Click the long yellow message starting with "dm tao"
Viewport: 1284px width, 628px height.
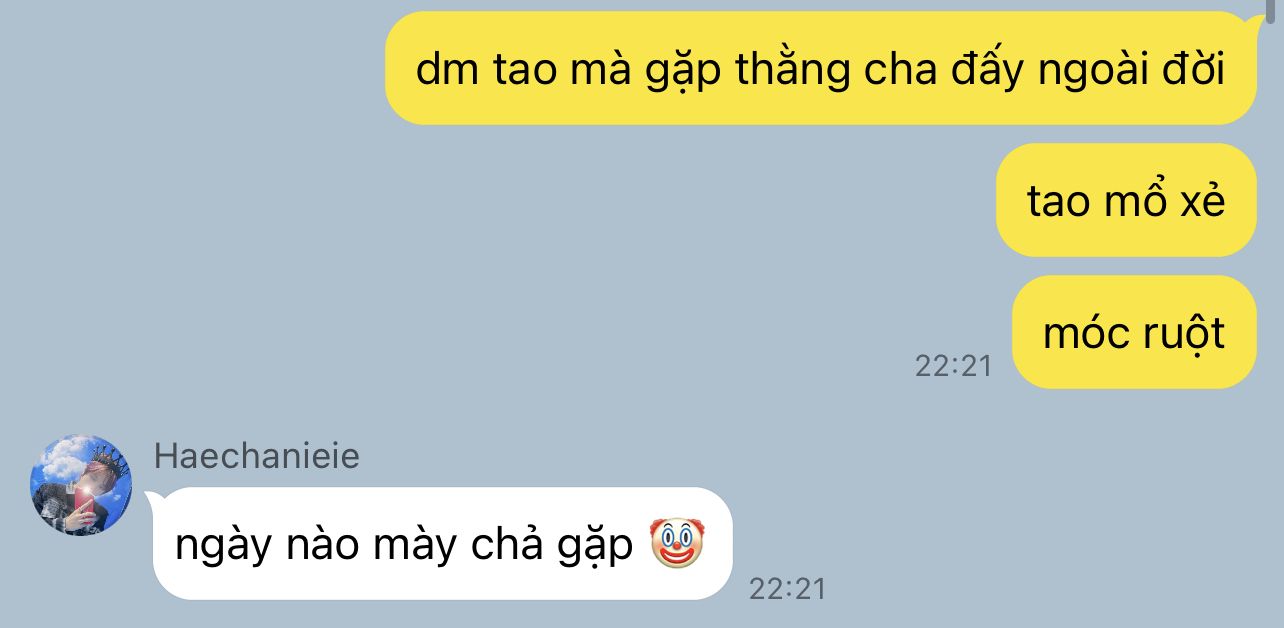tap(820, 68)
